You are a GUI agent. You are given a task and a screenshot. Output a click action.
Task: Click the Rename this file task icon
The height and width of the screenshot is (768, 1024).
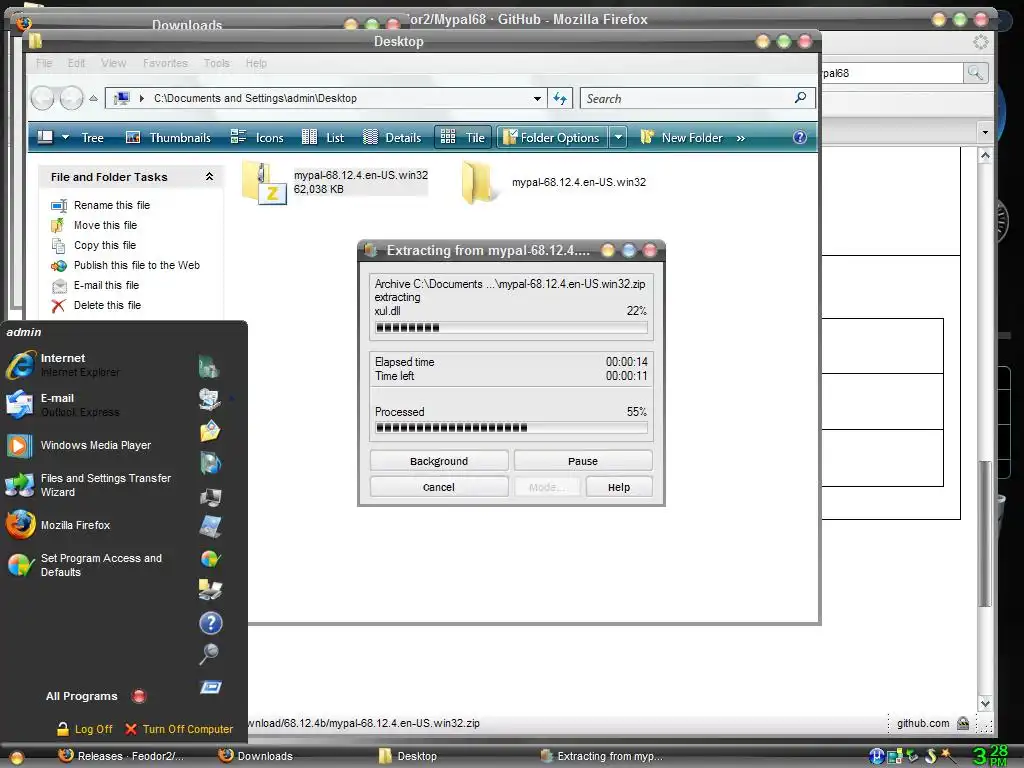[x=59, y=206]
